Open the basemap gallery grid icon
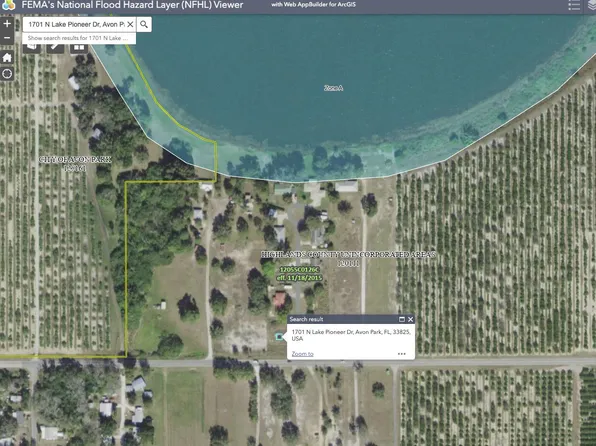The height and width of the screenshot is (446, 596). click(x=79, y=48)
